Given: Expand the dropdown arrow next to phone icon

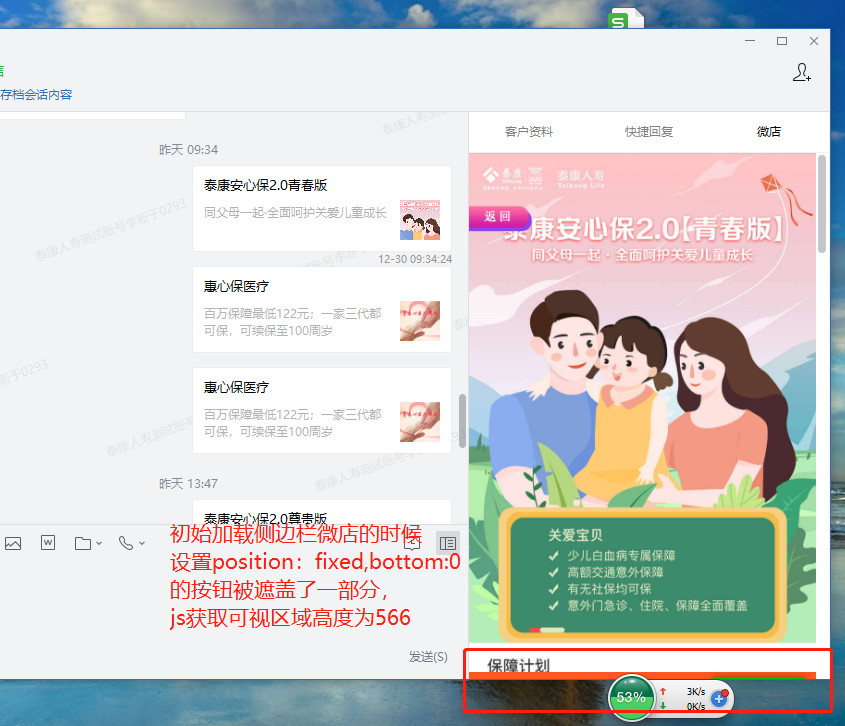Looking at the screenshot, I should 142,543.
